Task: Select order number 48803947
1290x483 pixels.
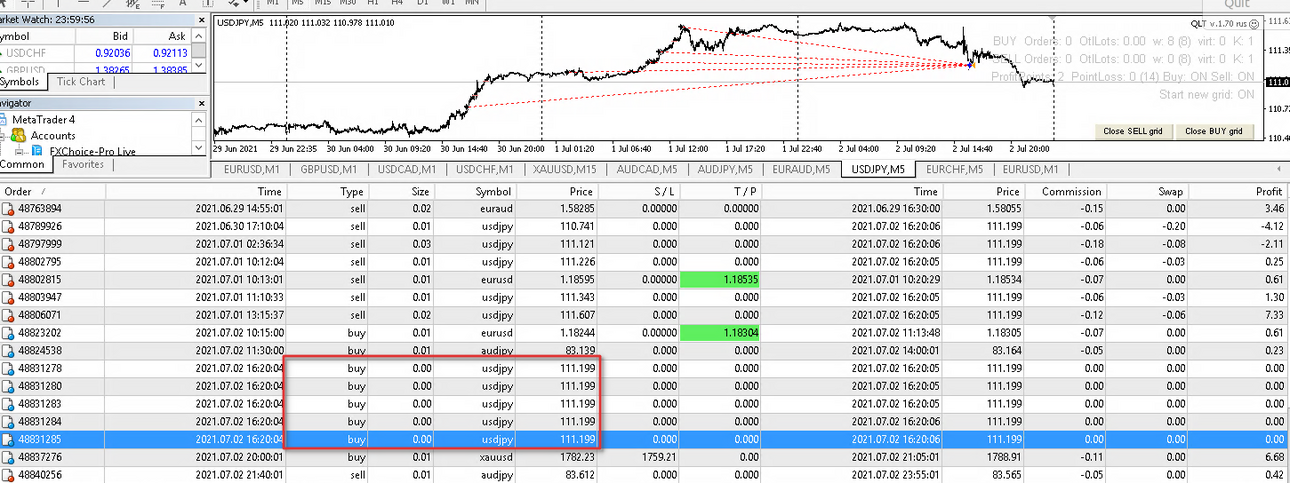Action: coord(40,298)
